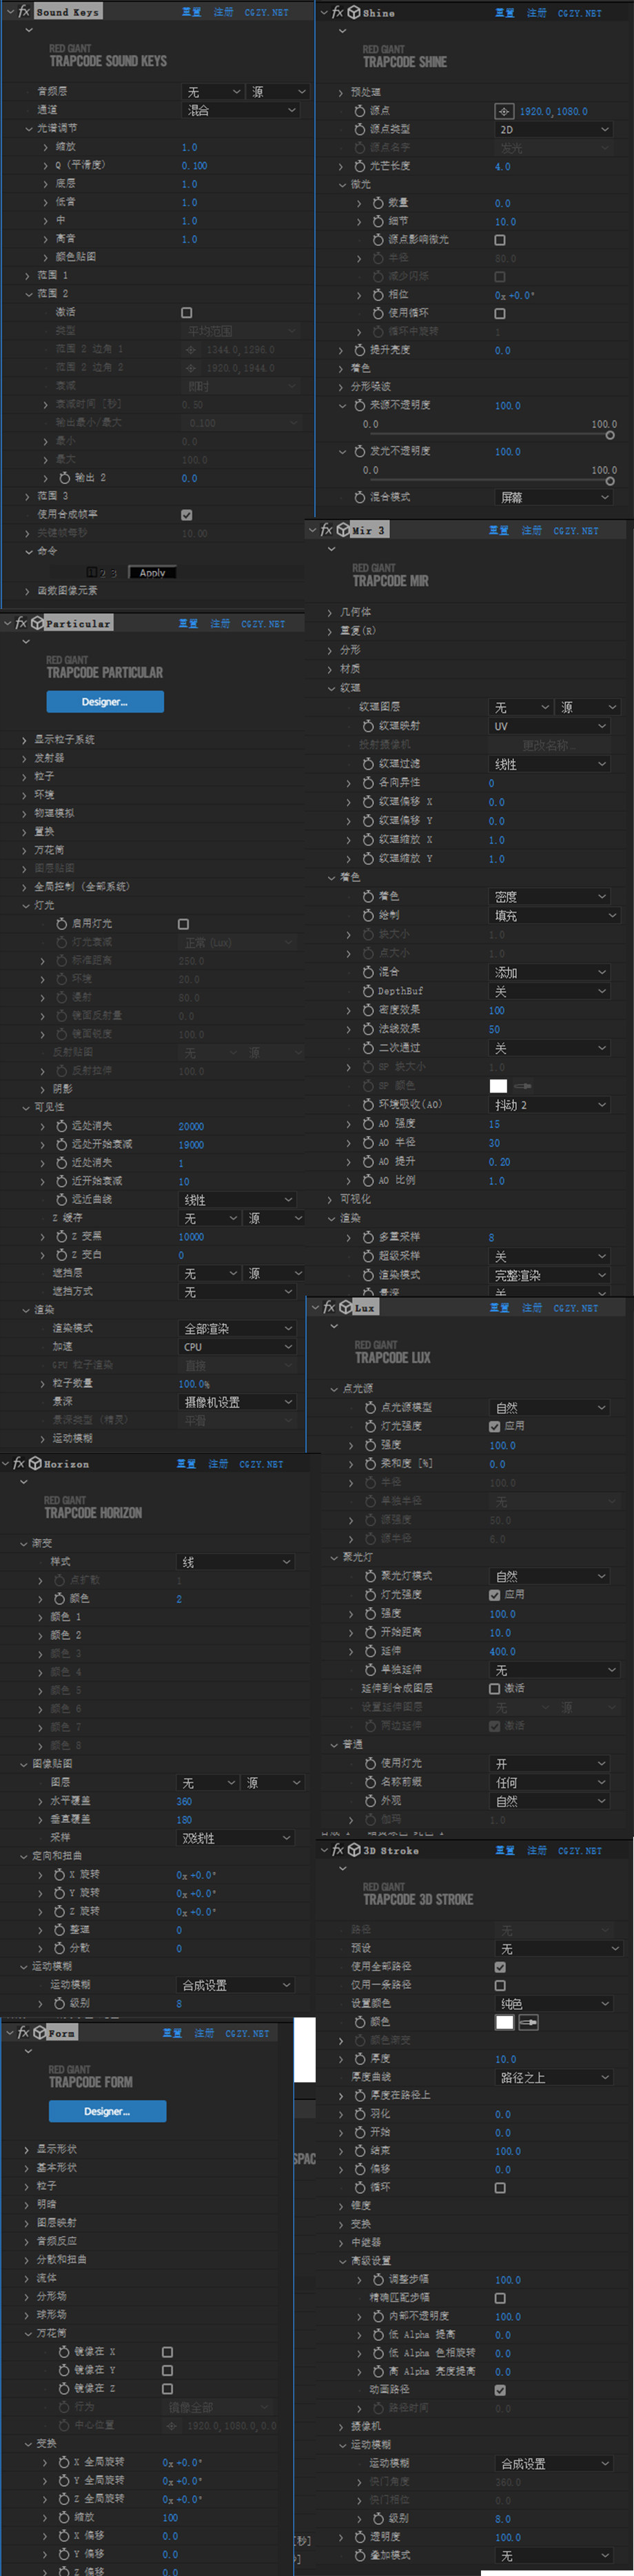Click 重置 for the Sound Keys effect
634x2576 pixels.
point(191,12)
